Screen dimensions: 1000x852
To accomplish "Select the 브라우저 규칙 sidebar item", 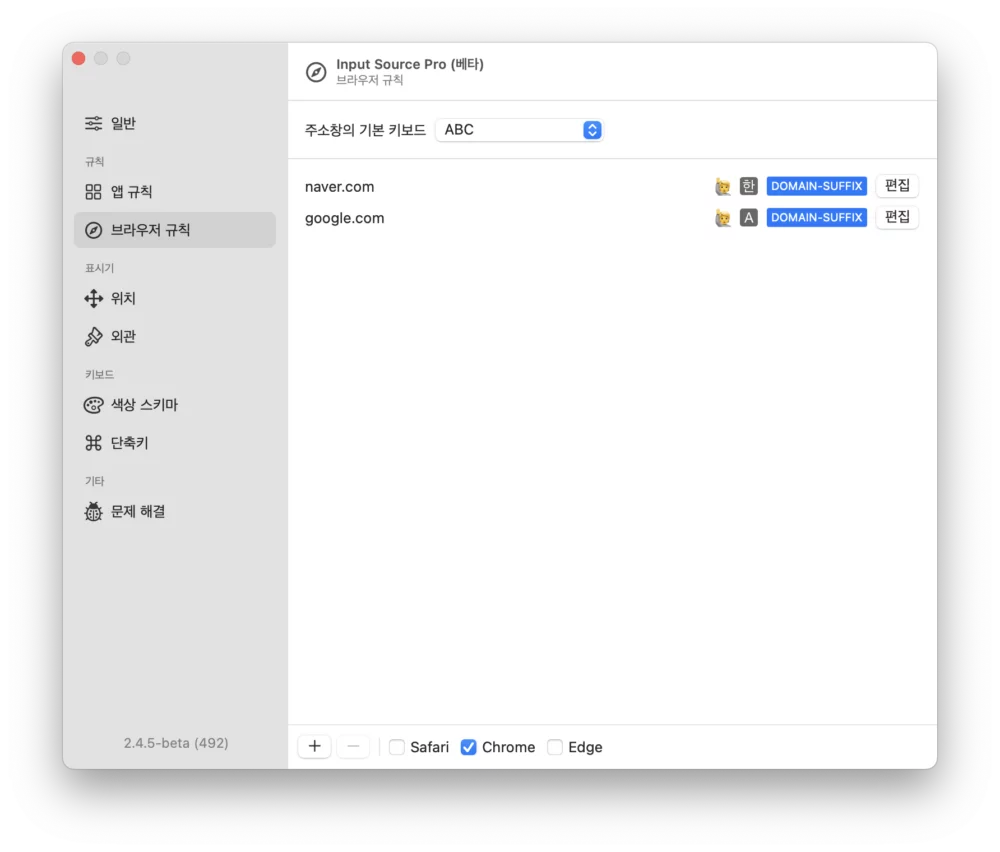I will coord(175,230).
